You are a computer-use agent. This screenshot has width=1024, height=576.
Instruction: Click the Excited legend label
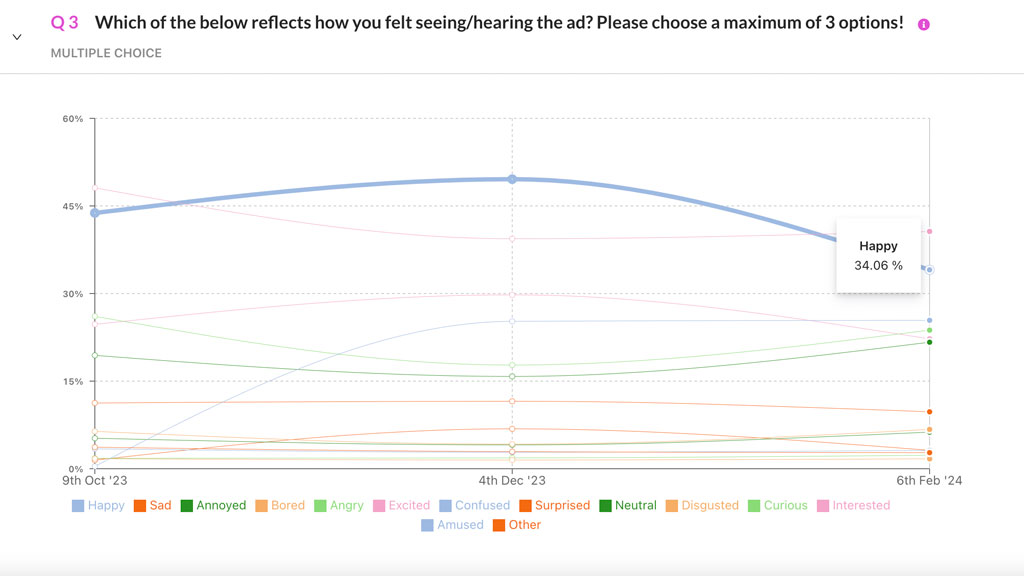tap(409, 506)
